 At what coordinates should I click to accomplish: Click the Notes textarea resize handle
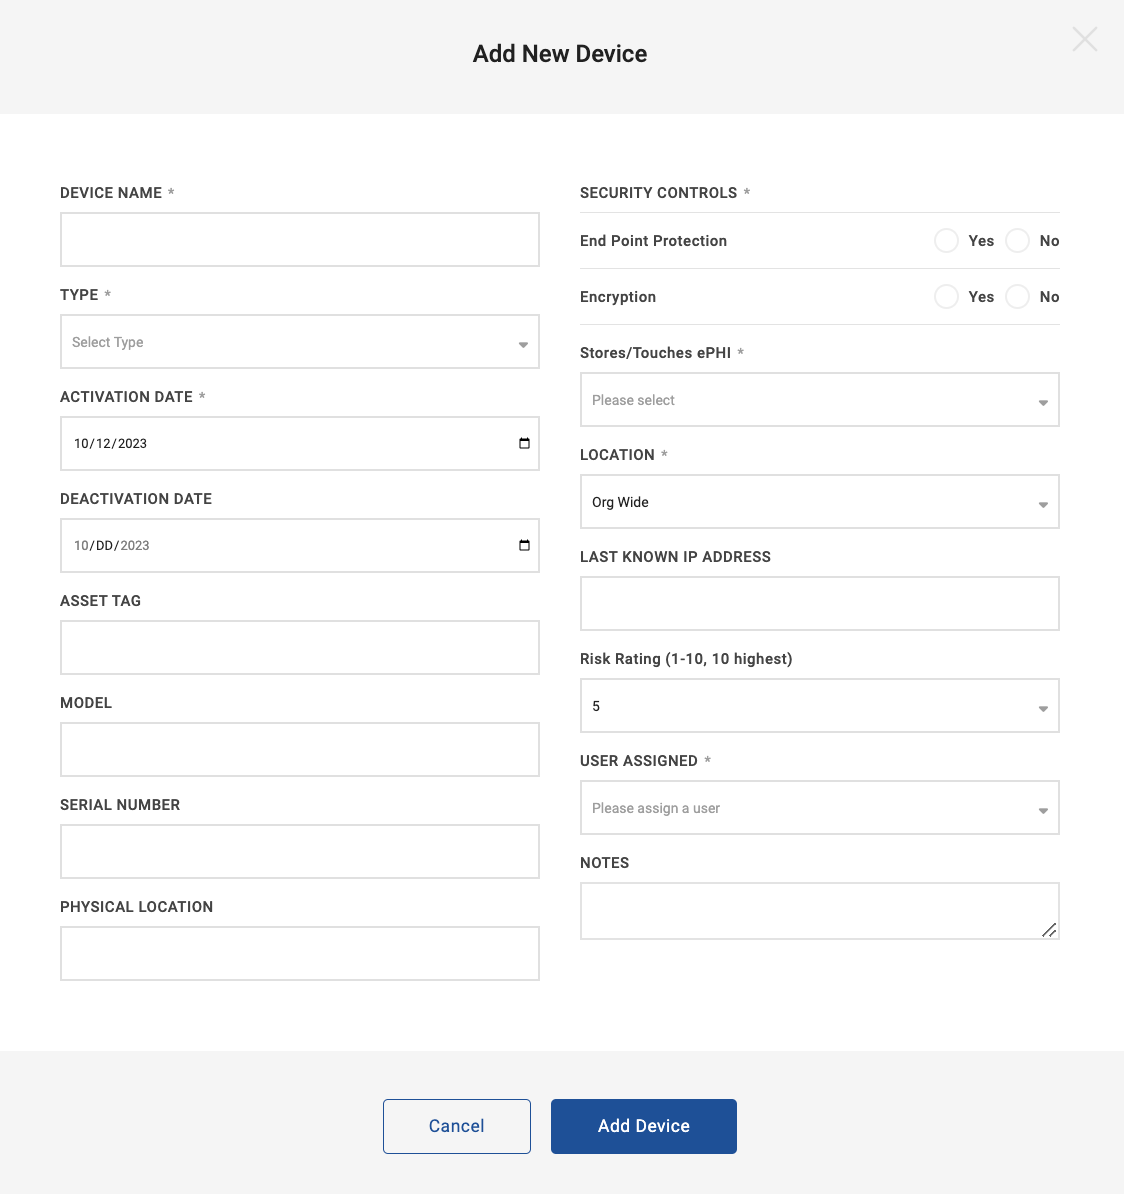(1049, 930)
